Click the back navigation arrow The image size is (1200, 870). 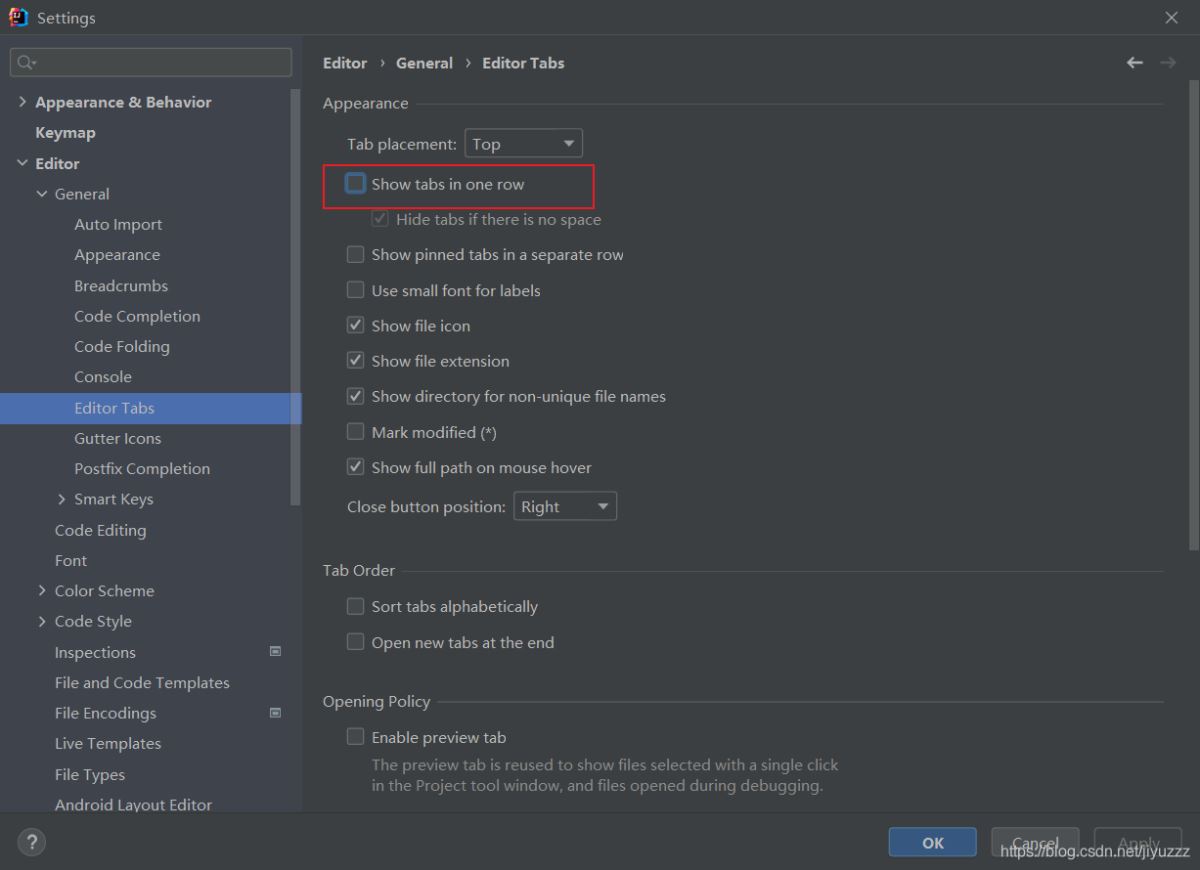[x=1134, y=63]
